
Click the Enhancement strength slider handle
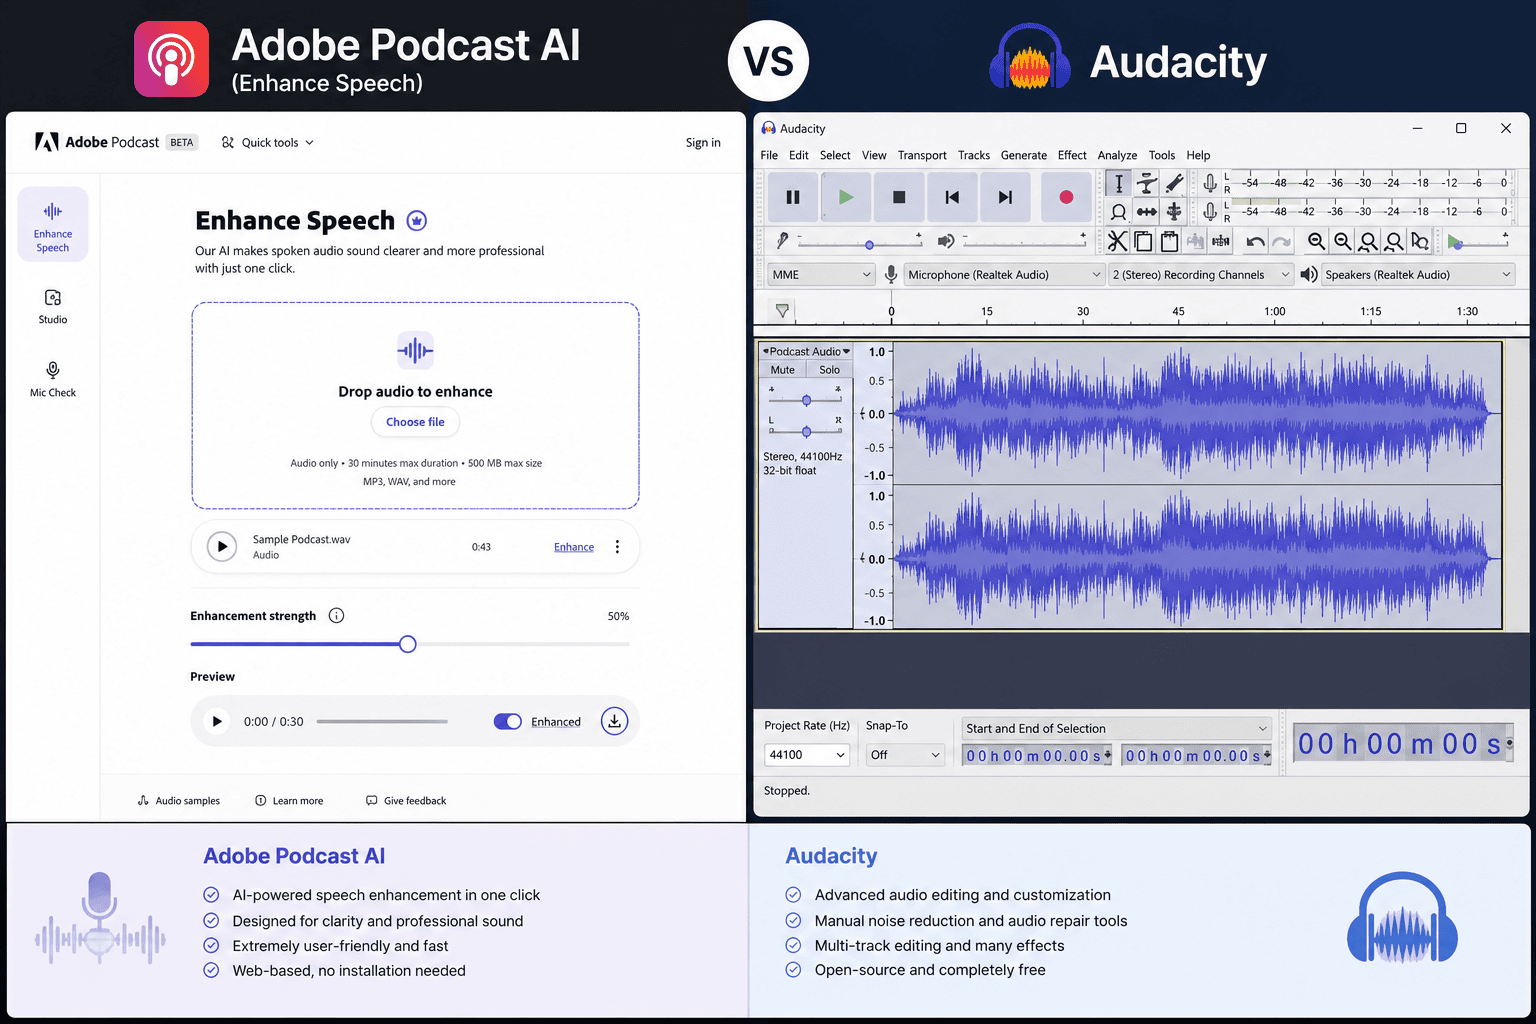click(x=407, y=644)
